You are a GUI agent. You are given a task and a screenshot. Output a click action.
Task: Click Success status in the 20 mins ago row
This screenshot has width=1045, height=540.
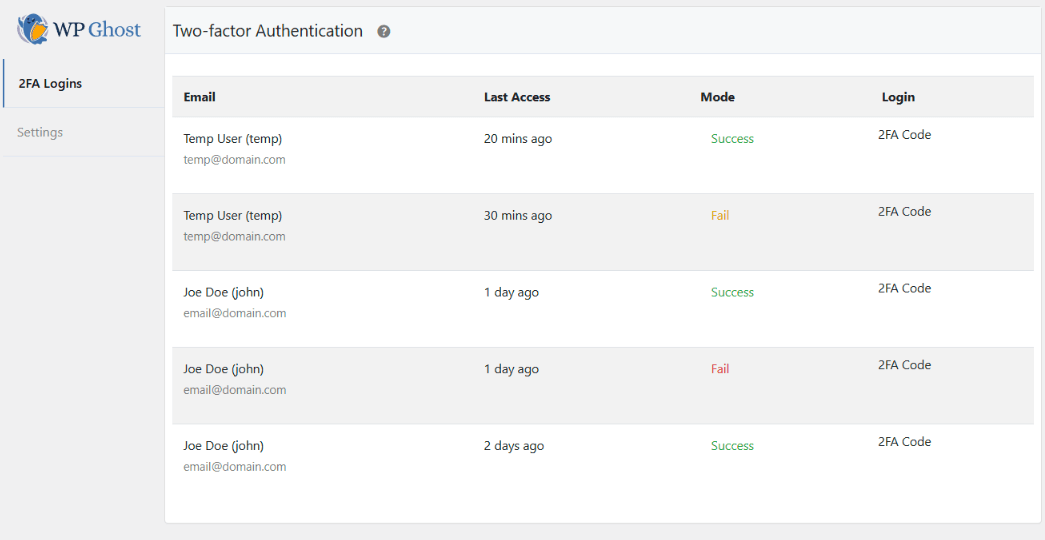click(x=732, y=139)
